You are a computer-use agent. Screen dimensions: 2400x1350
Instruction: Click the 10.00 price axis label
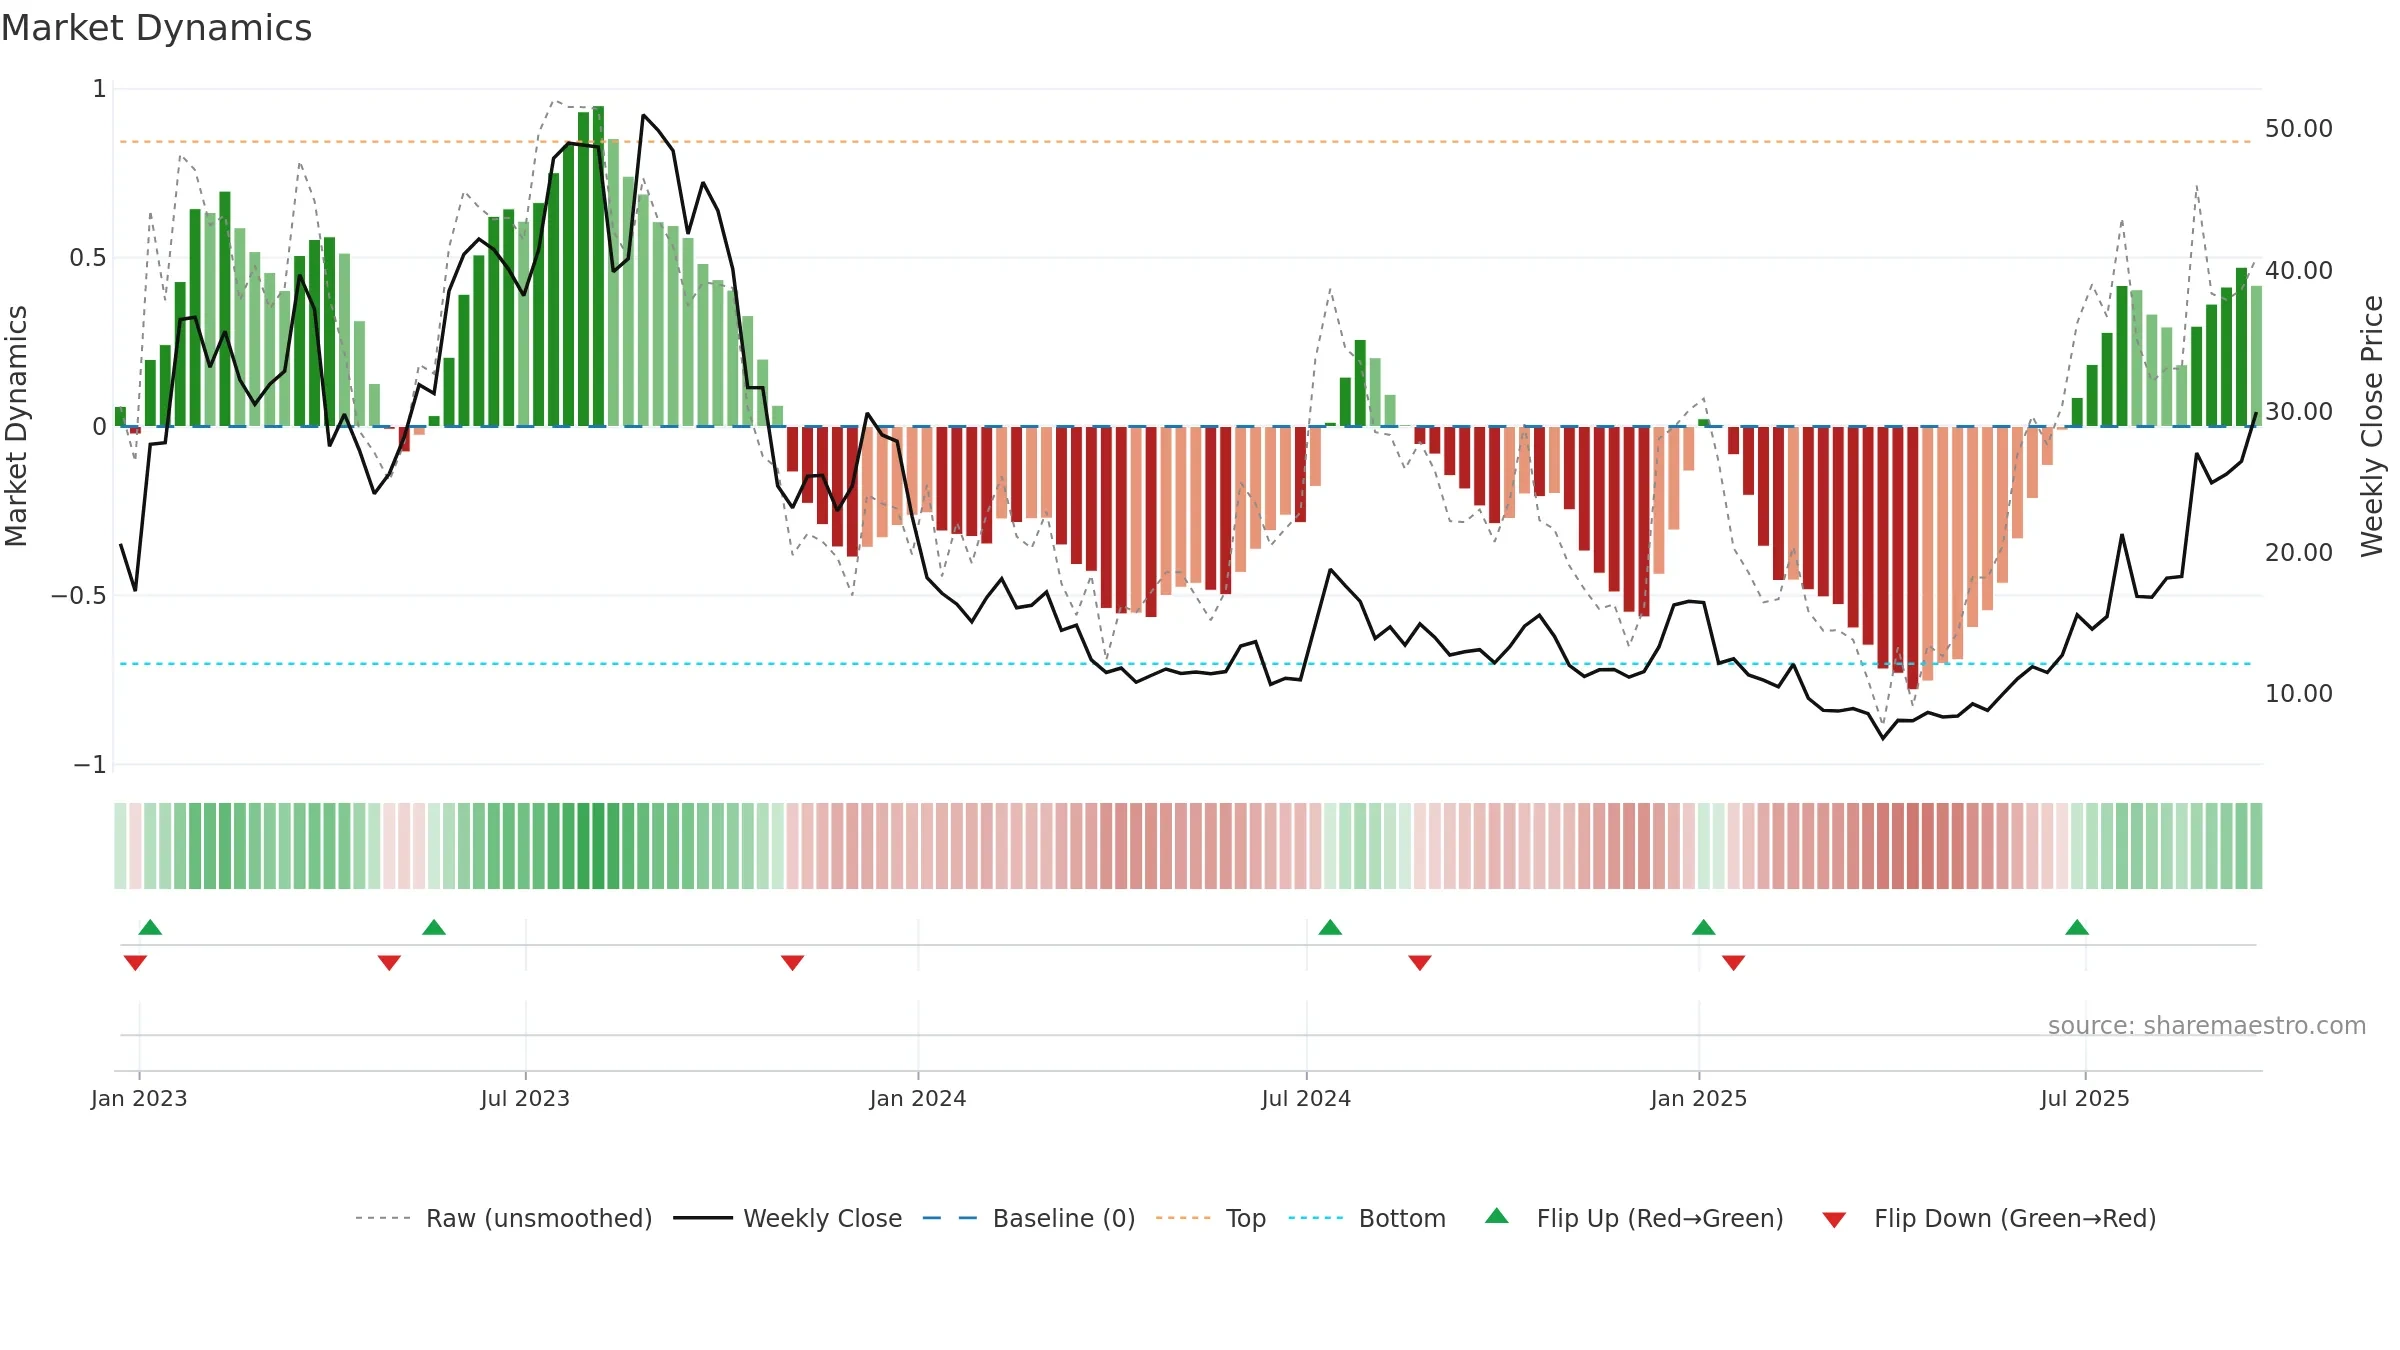pyautogui.click(x=2299, y=693)
